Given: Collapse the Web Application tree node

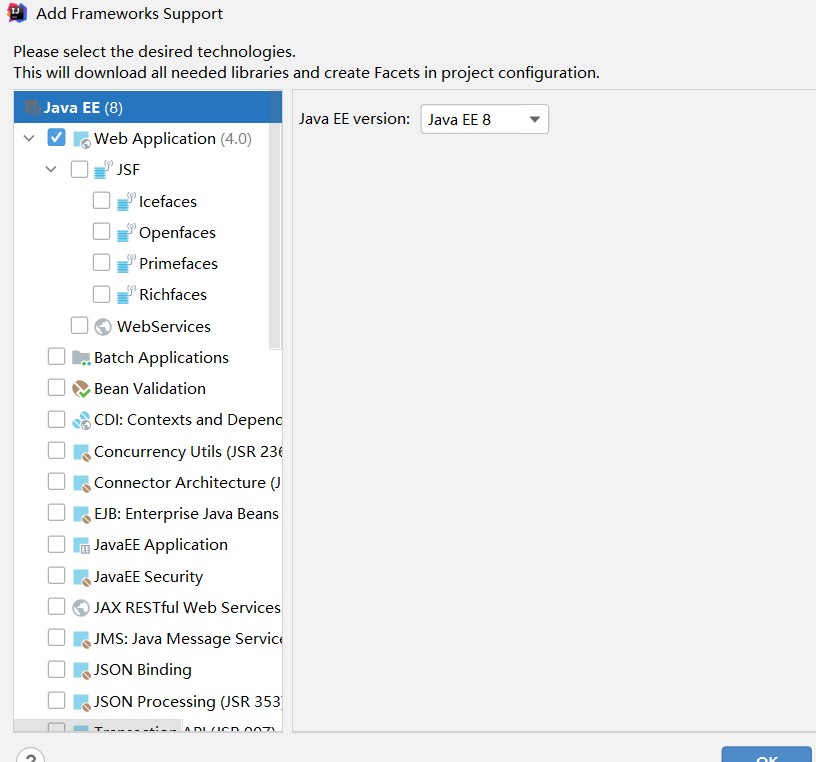Looking at the screenshot, I should [29, 138].
